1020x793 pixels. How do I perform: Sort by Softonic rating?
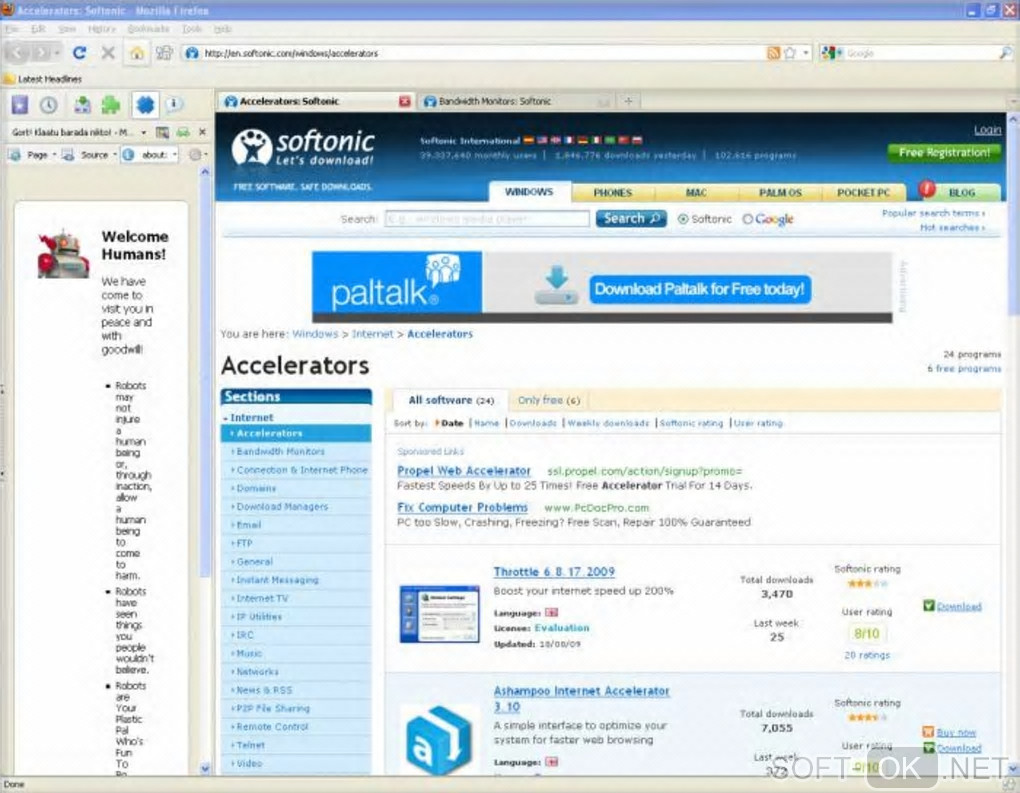coord(691,423)
